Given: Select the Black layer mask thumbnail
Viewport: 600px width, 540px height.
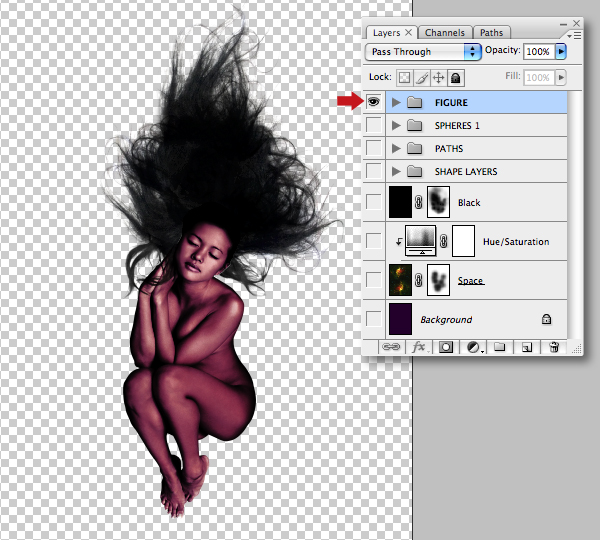Looking at the screenshot, I should 438,202.
